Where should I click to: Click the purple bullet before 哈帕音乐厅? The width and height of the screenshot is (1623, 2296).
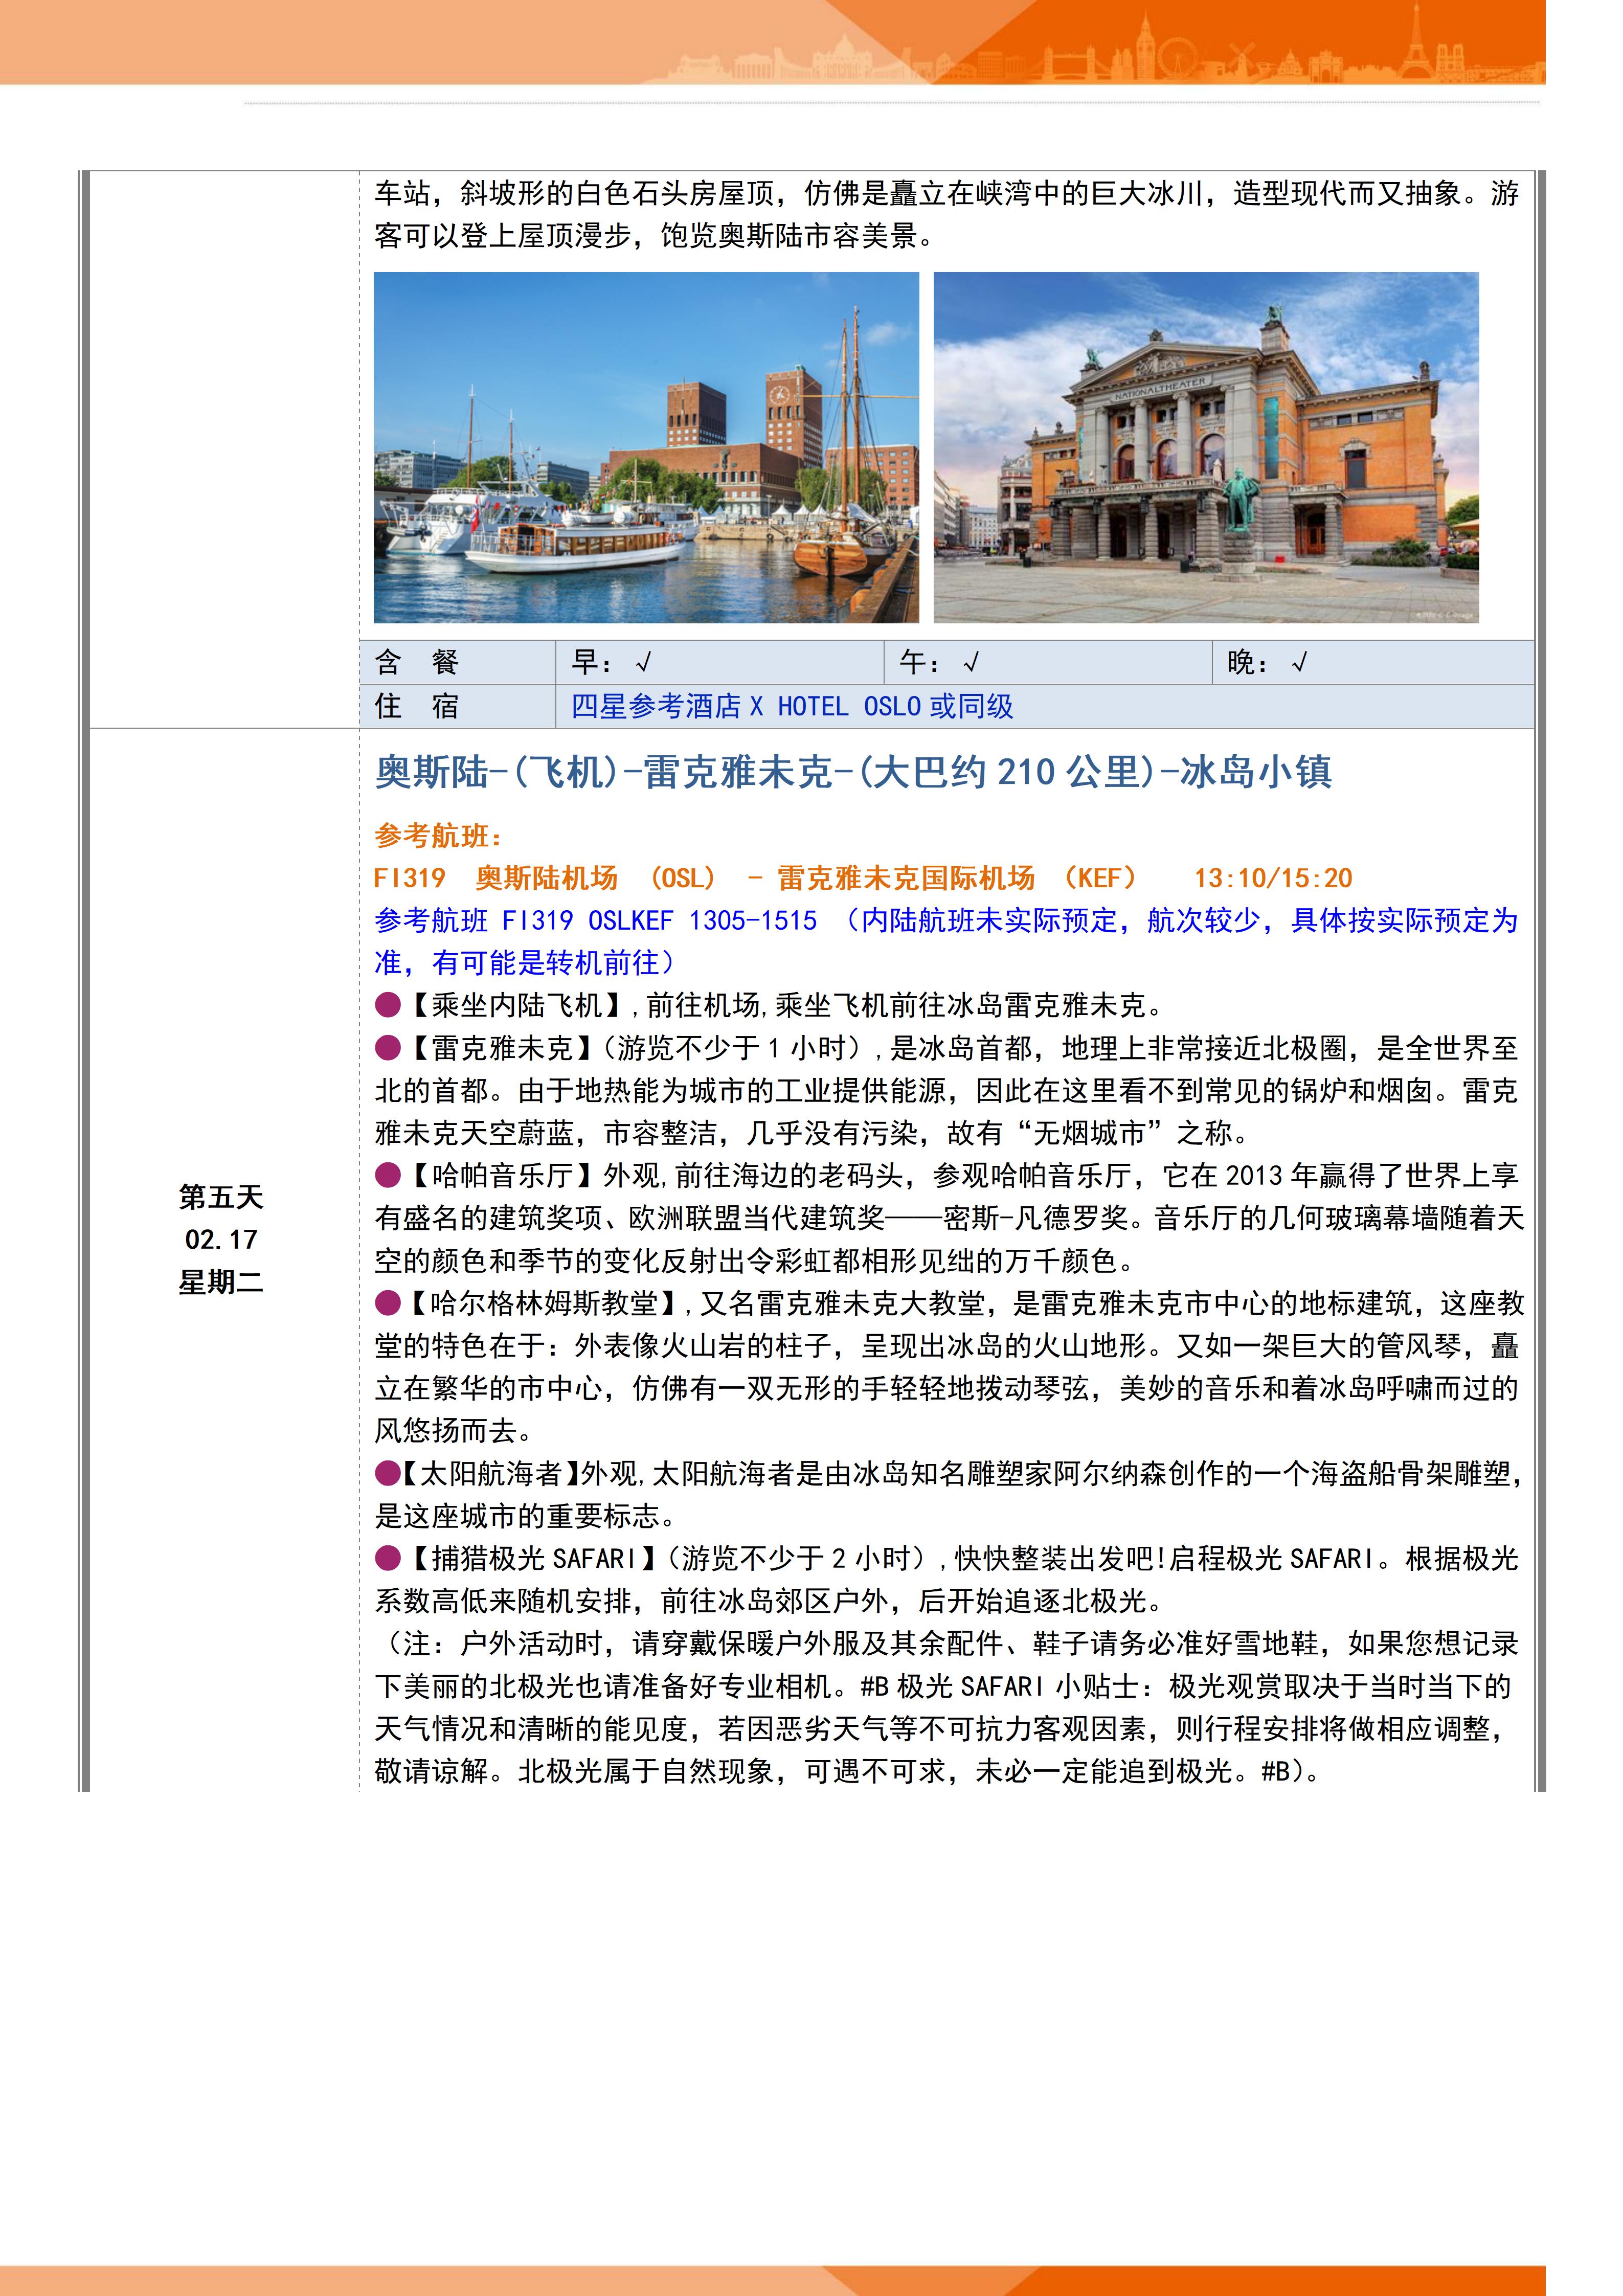point(388,1176)
